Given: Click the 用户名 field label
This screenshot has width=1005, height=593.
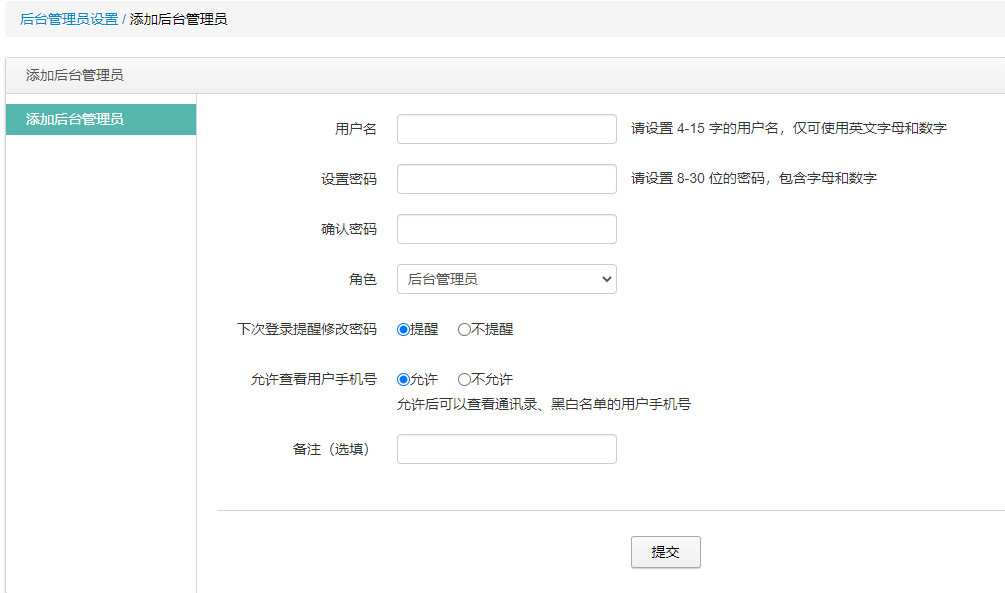Looking at the screenshot, I should click(x=356, y=129).
